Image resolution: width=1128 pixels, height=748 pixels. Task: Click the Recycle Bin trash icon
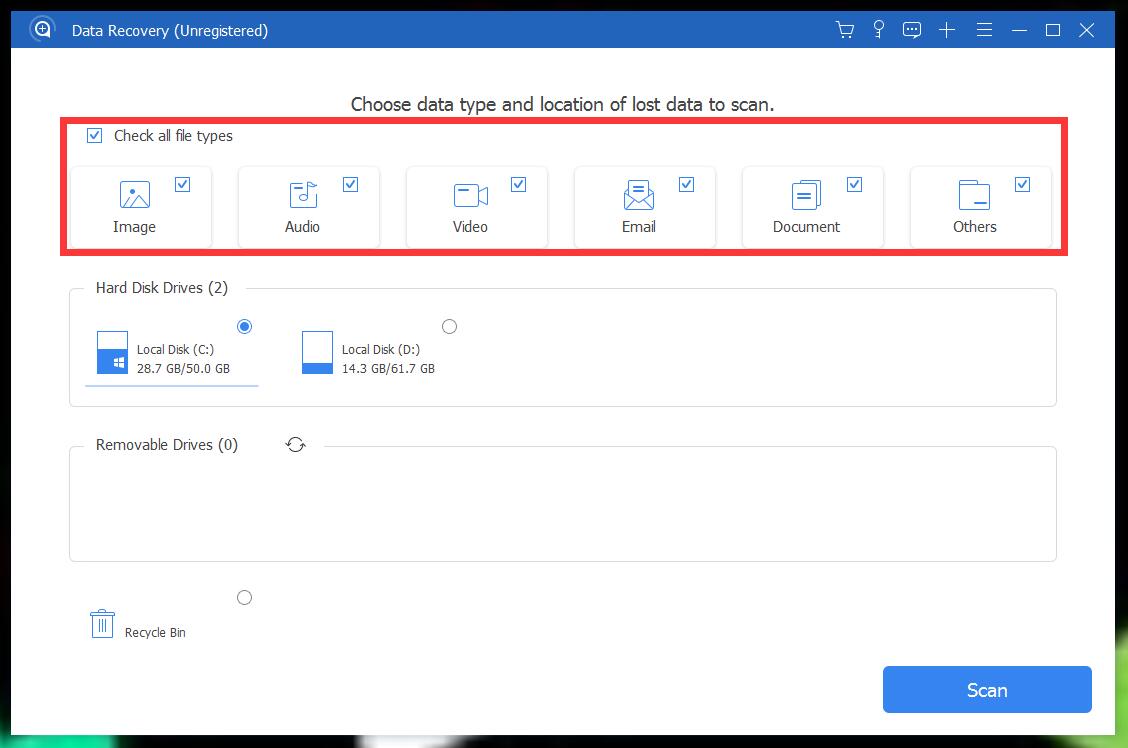point(102,624)
